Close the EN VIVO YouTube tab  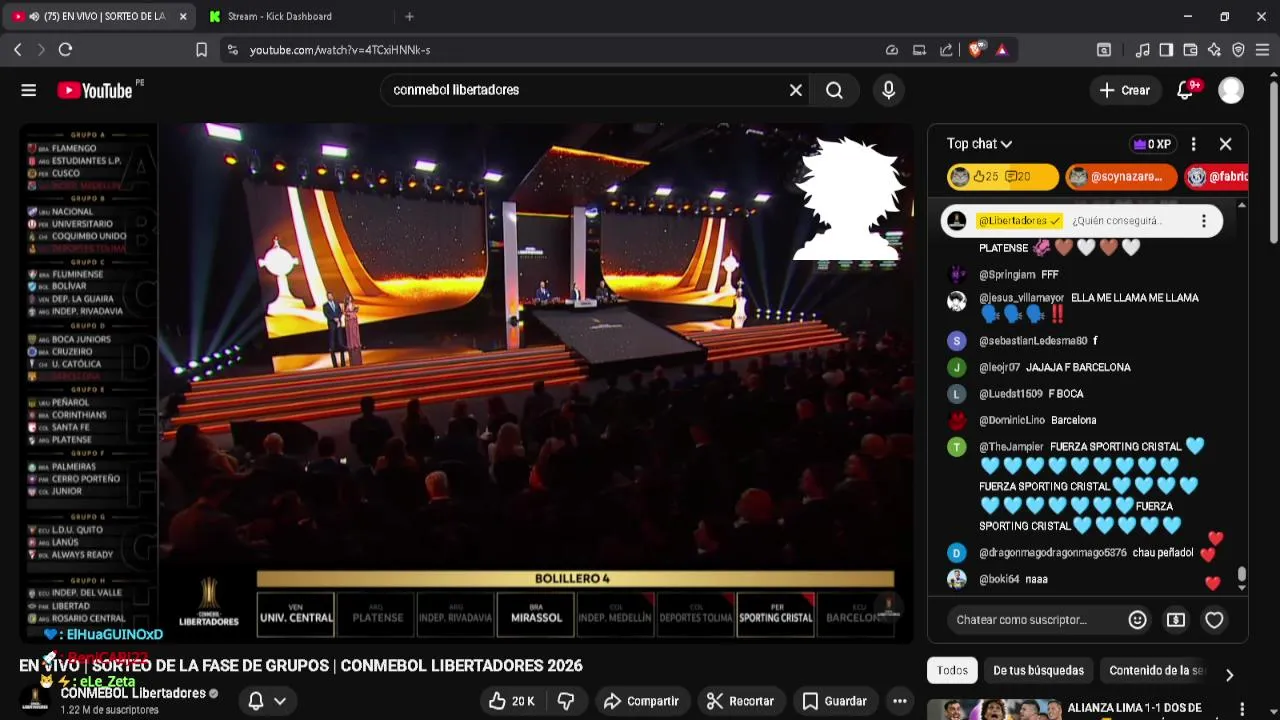point(183,16)
